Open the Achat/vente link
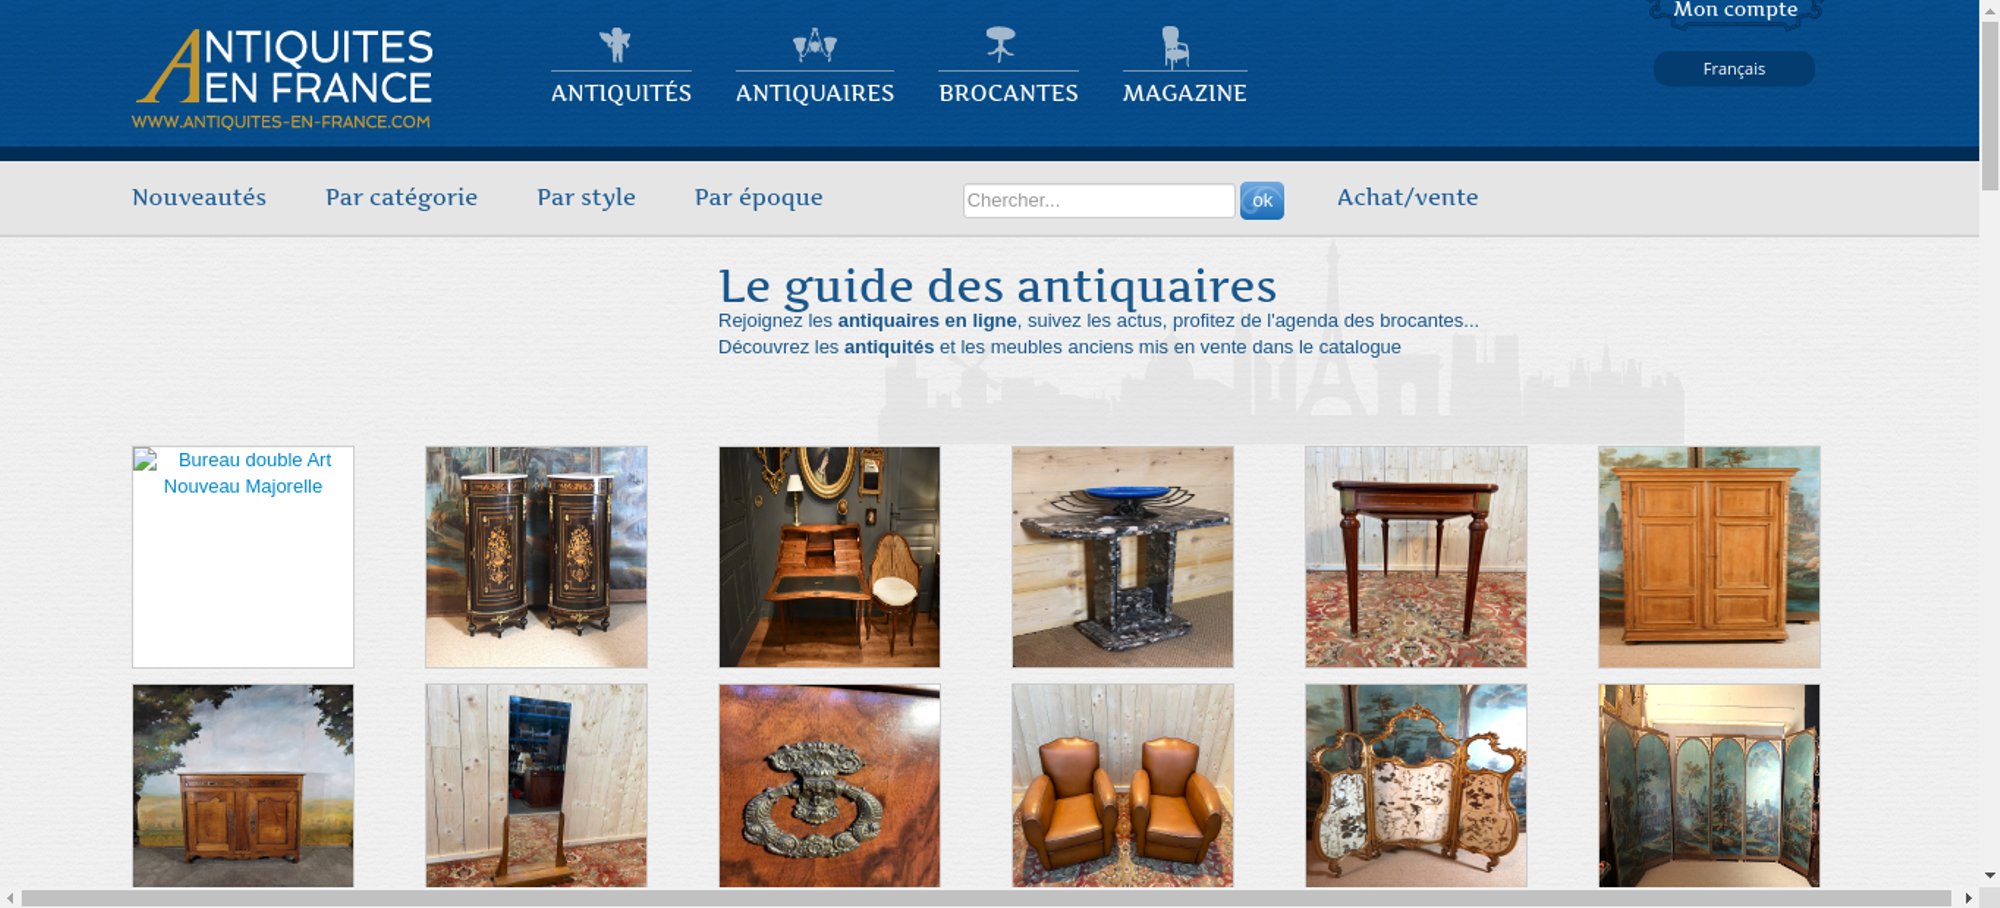 coord(1408,197)
